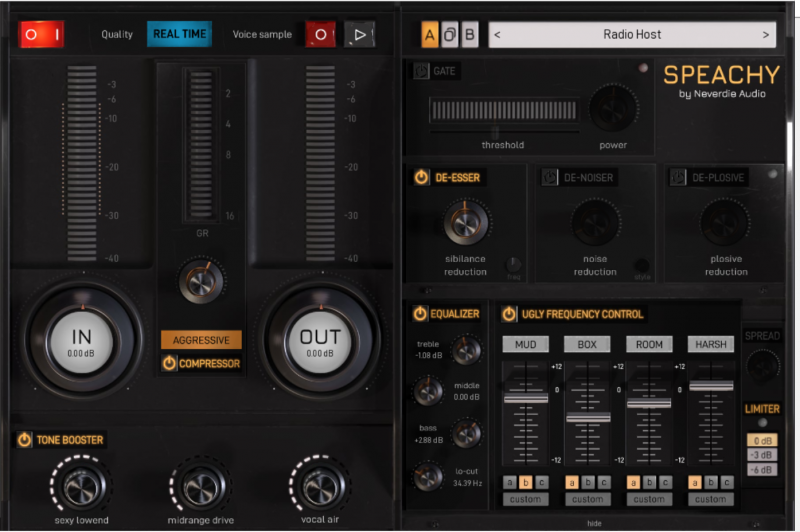Select preset slot B
This screenshot has width=800, height=532.
469,35
